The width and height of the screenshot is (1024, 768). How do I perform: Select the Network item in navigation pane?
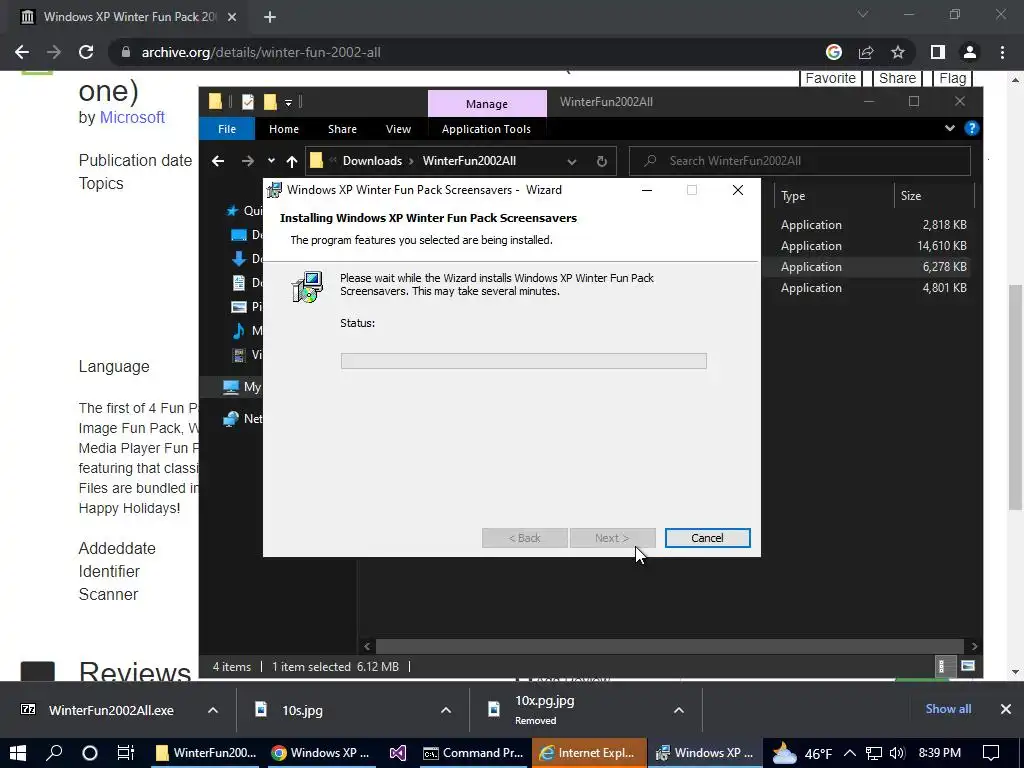(244, 419)
